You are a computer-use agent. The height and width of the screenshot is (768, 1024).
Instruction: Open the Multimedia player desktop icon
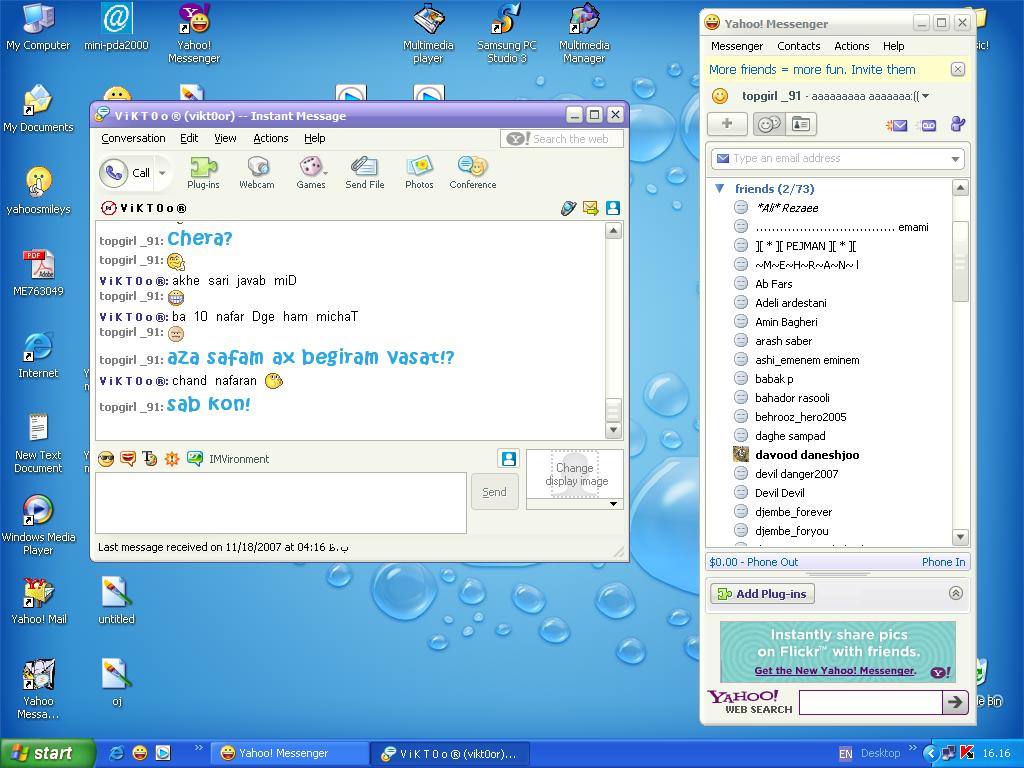(x=428, y=34)
